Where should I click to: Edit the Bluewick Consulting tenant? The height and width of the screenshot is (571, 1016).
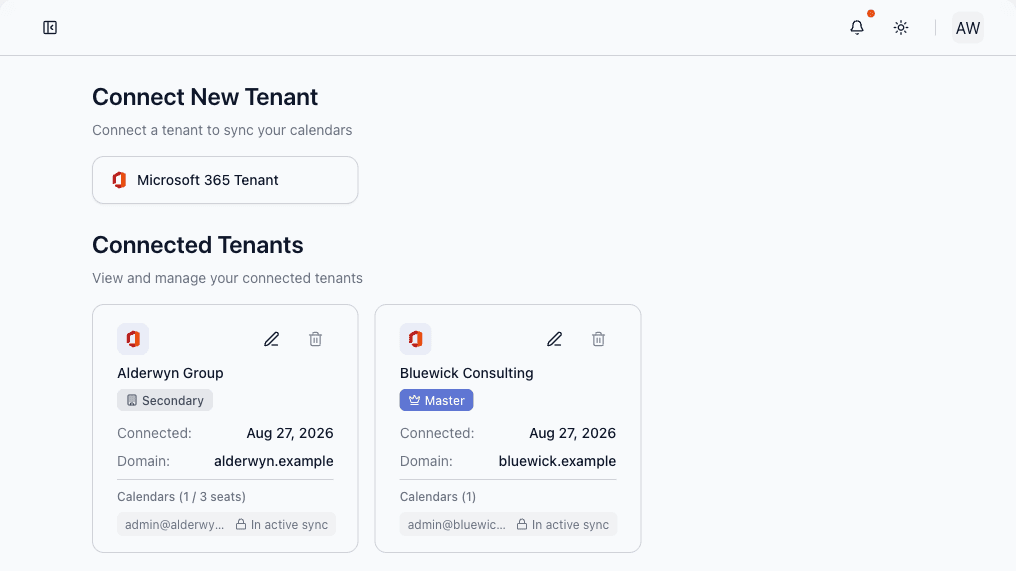[554, 339]
